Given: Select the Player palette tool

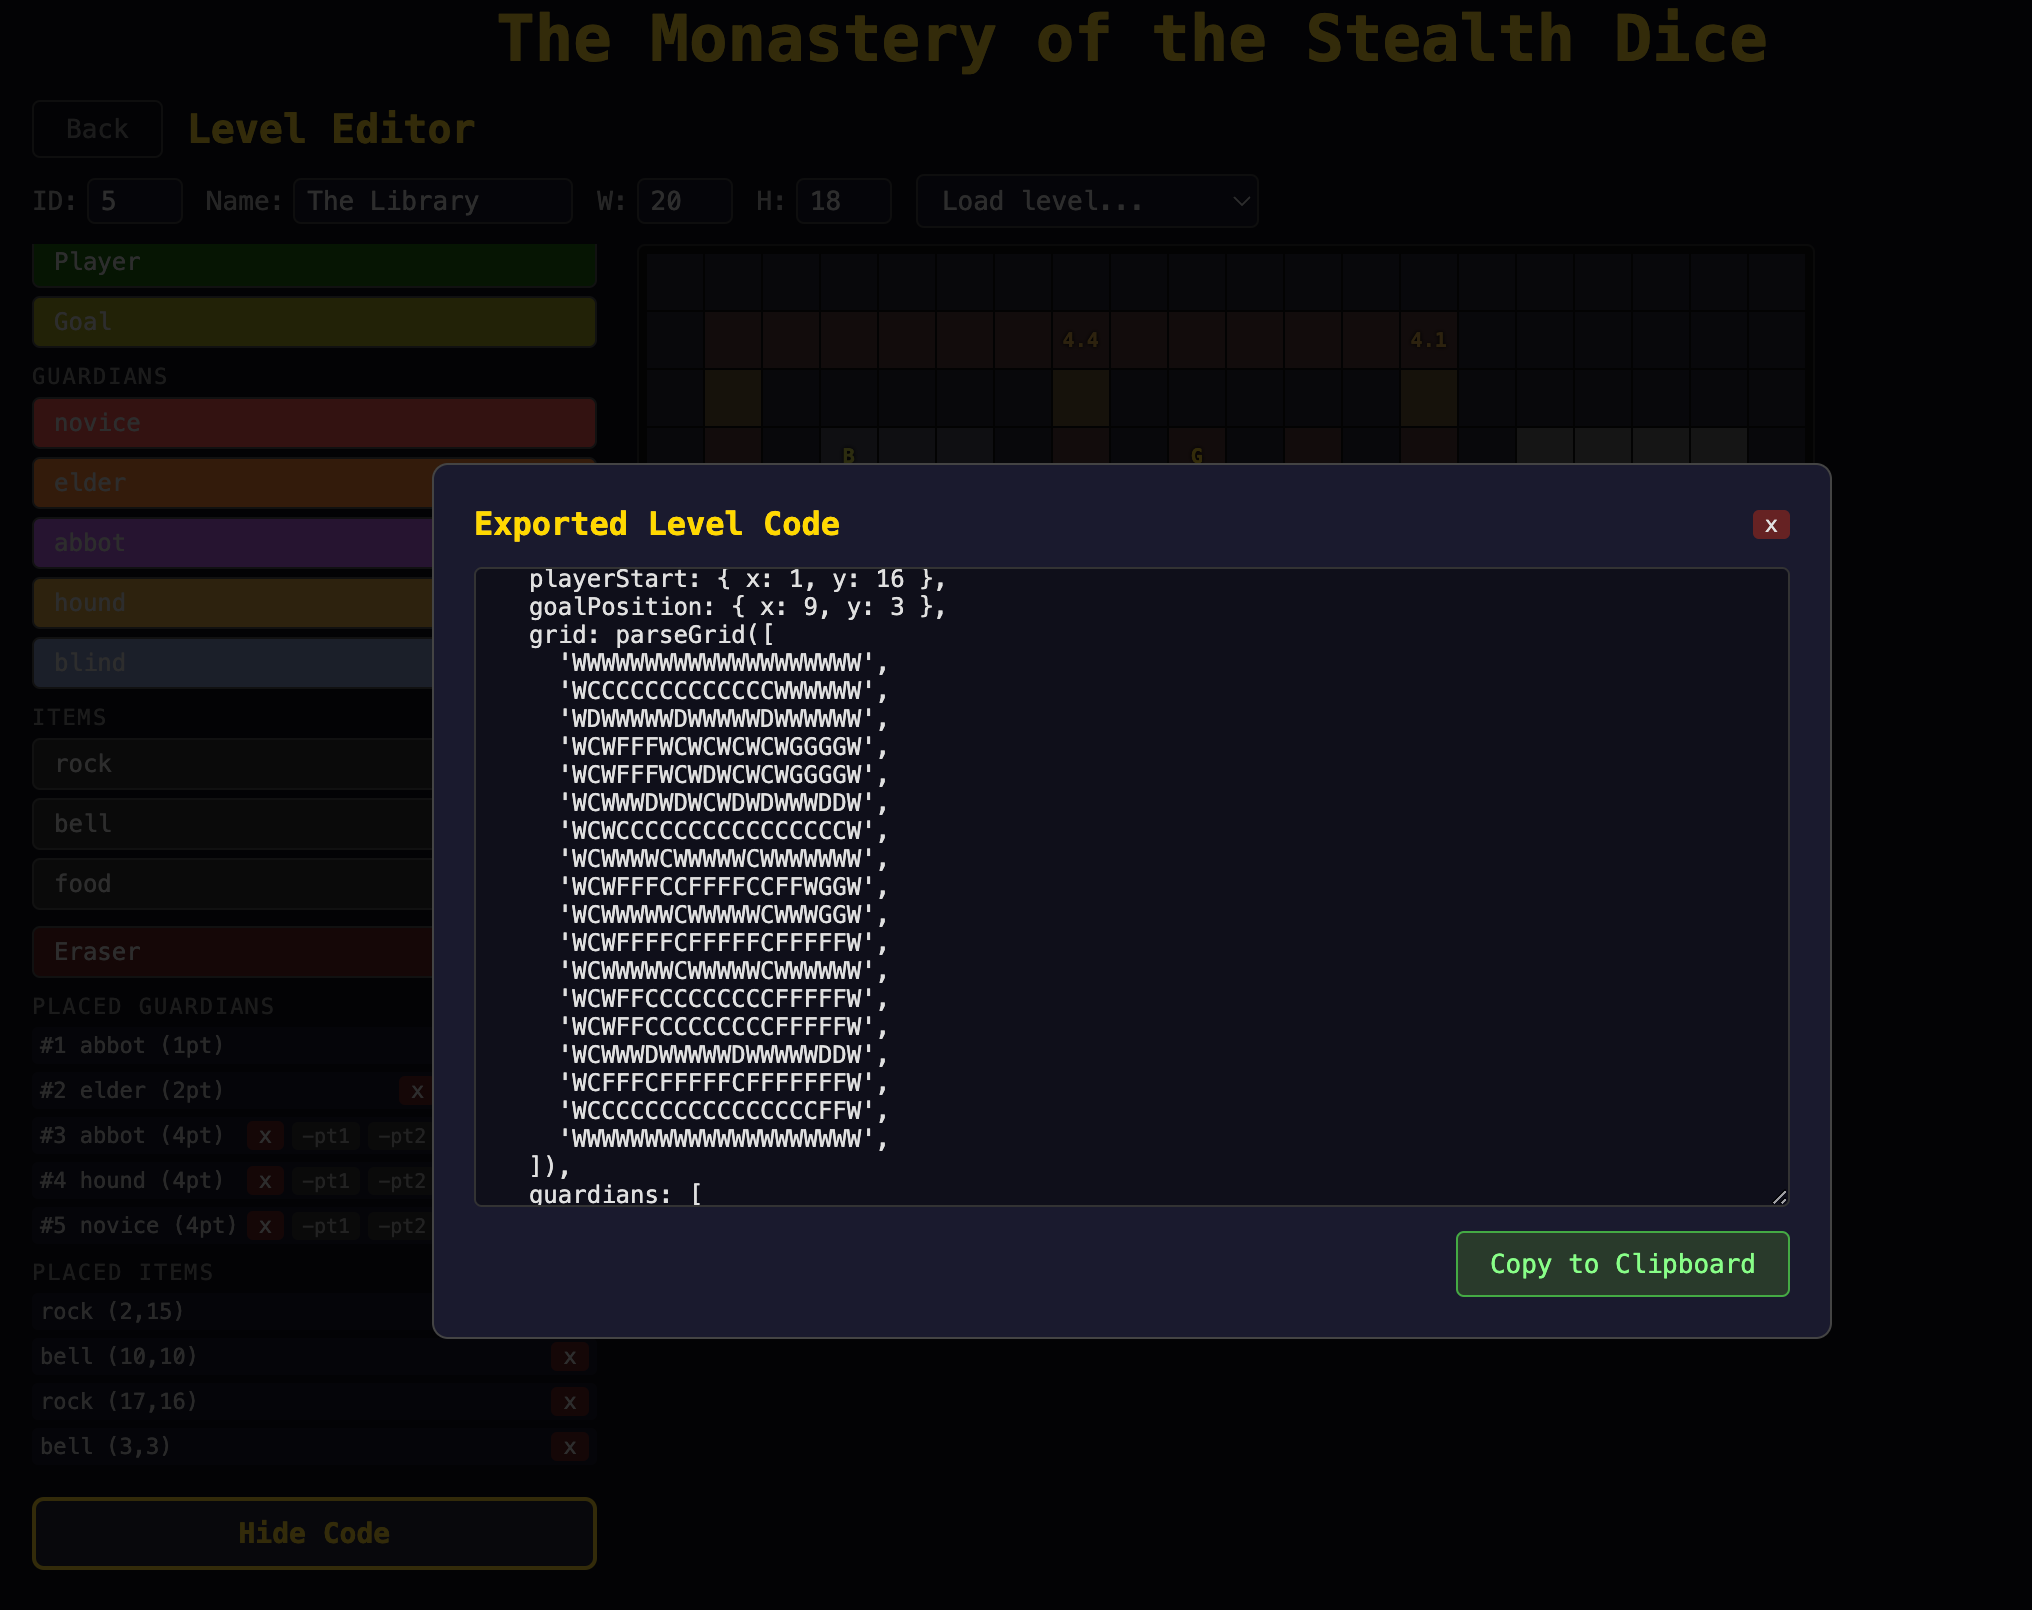Looking at the screenshot, I should click(x=314, y=264).
